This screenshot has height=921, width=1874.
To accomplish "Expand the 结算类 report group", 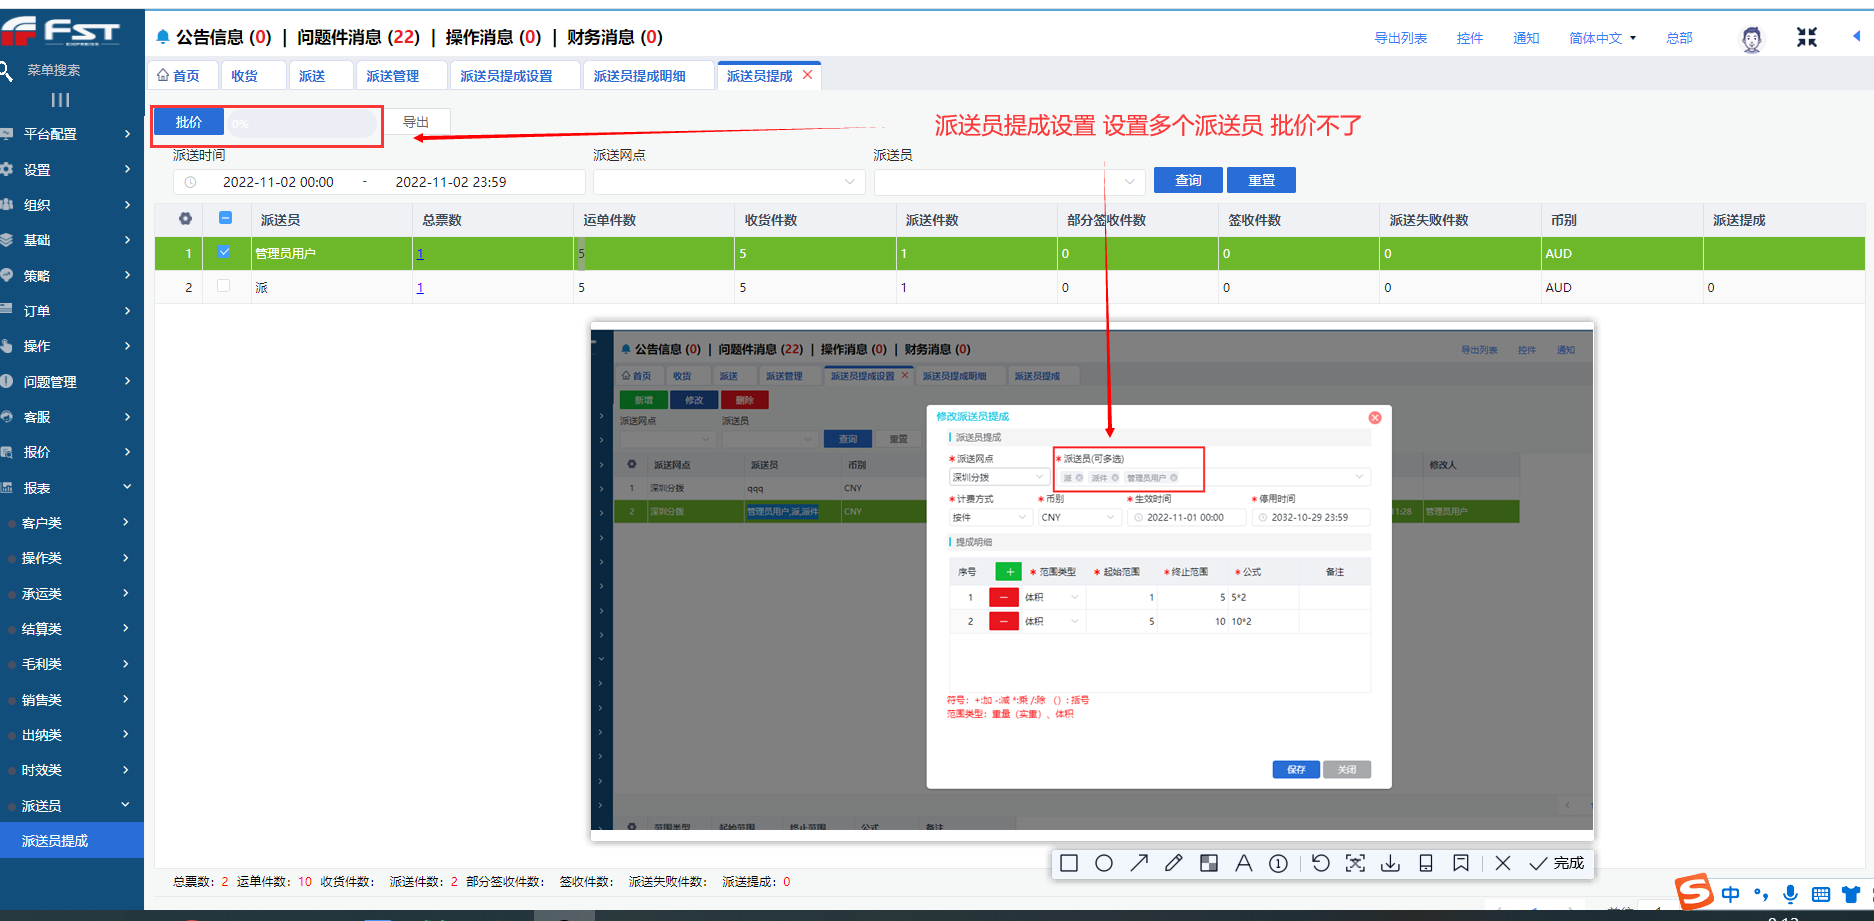I will tap(70, 629).
